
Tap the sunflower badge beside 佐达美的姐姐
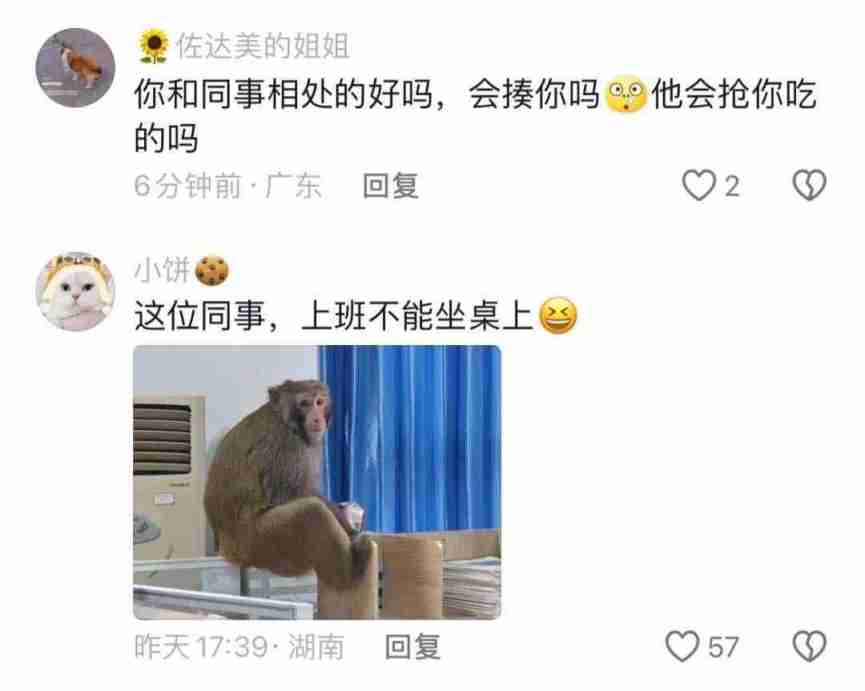pos(153,46)
